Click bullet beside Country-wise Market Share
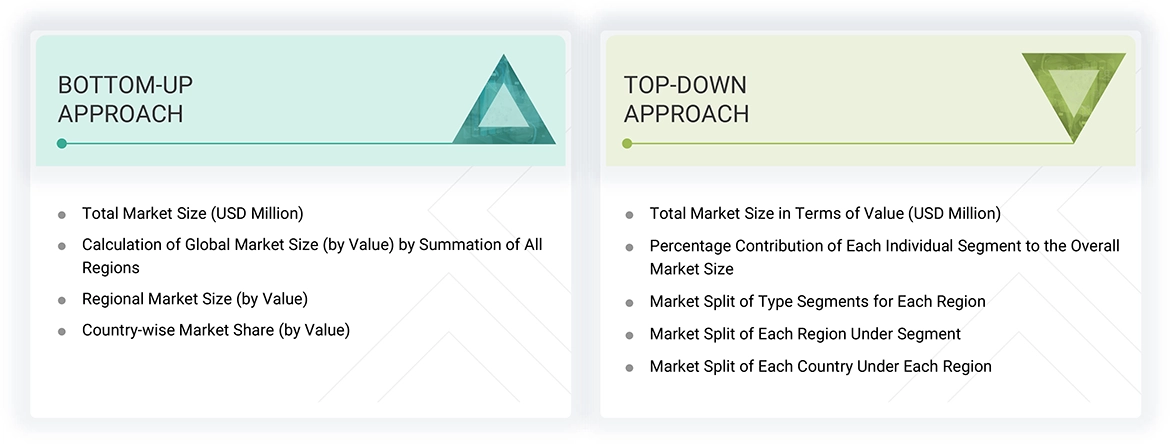The width and height of the screenshot is (1170, 444). coord(62,331)
